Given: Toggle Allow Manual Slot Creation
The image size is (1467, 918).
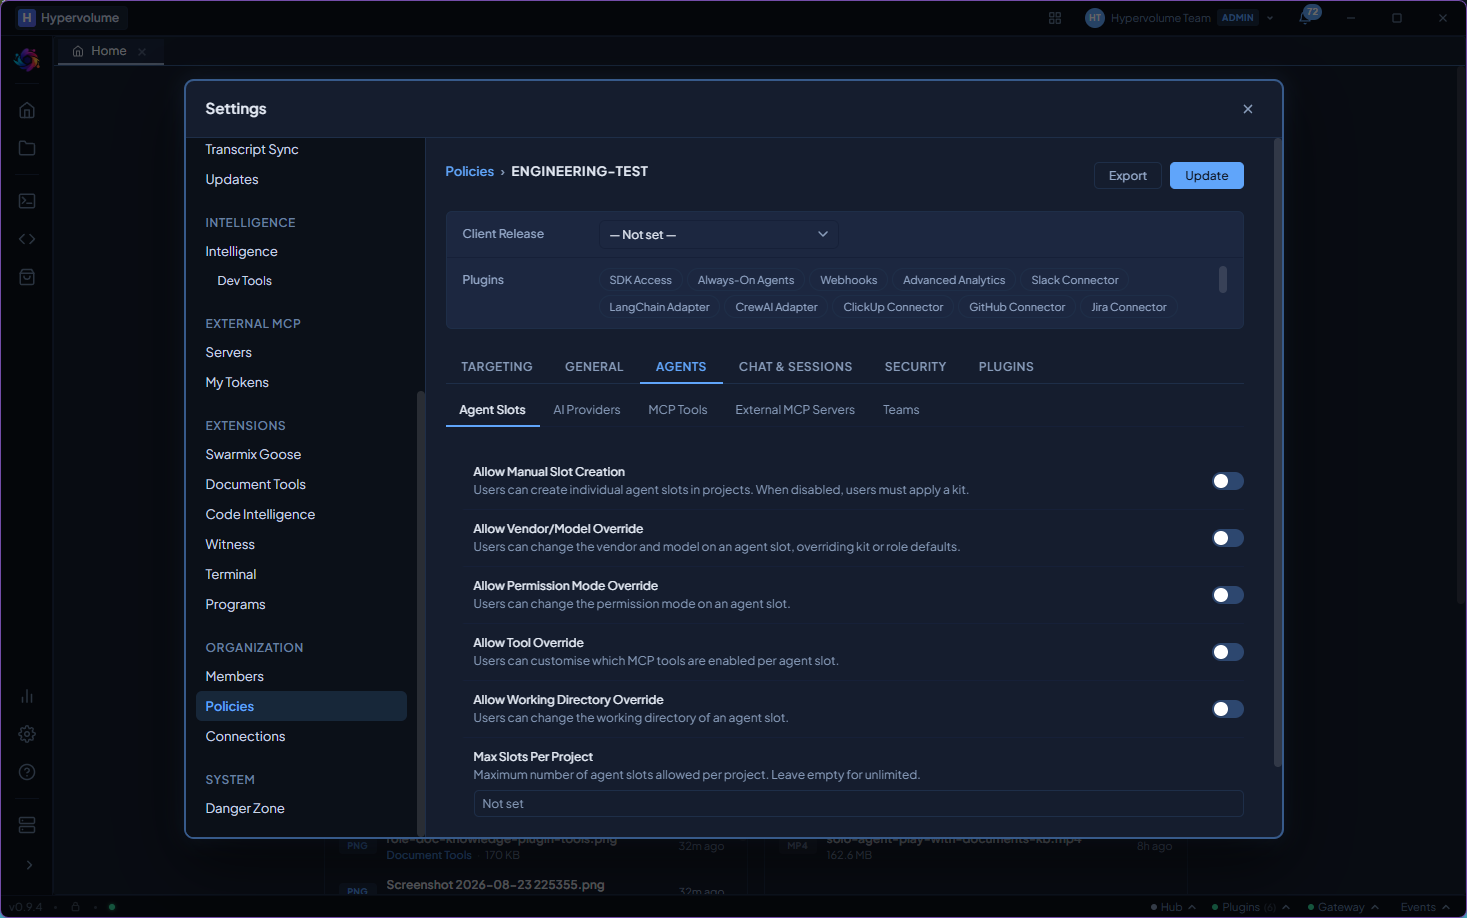Looking at the screenshot, I should pos(1228,481).
